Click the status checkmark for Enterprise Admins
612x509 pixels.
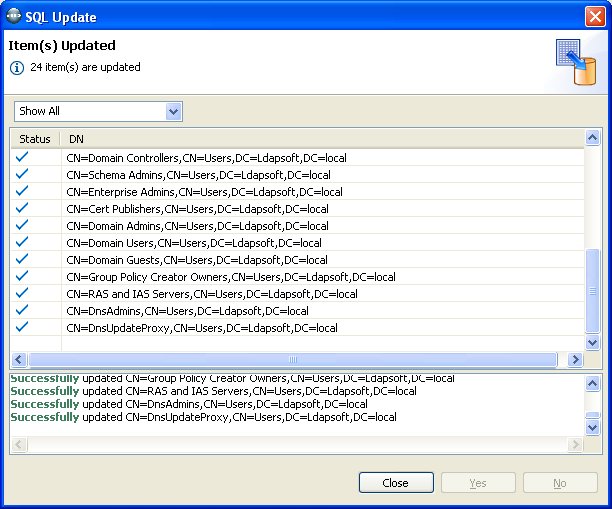pos(22,192)
